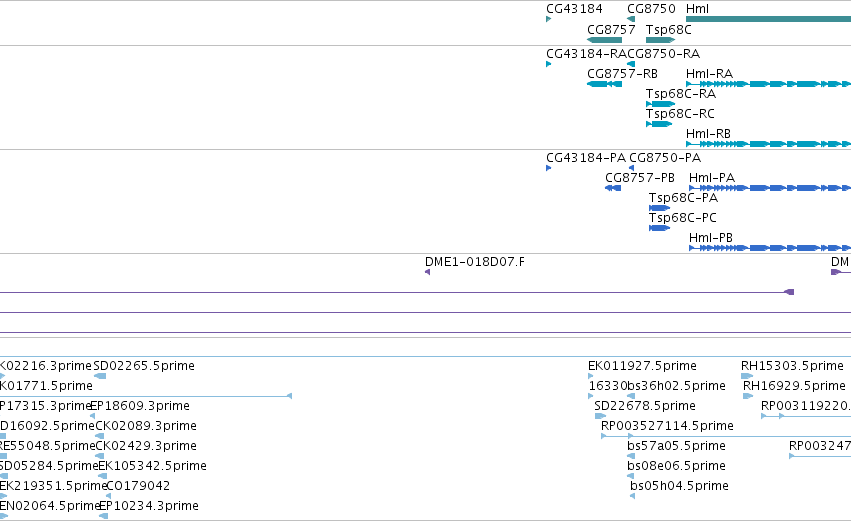This screenshot has height=521, width=851.
Task: Select the CG8757 gene glyph
Action: pos(605,40)
